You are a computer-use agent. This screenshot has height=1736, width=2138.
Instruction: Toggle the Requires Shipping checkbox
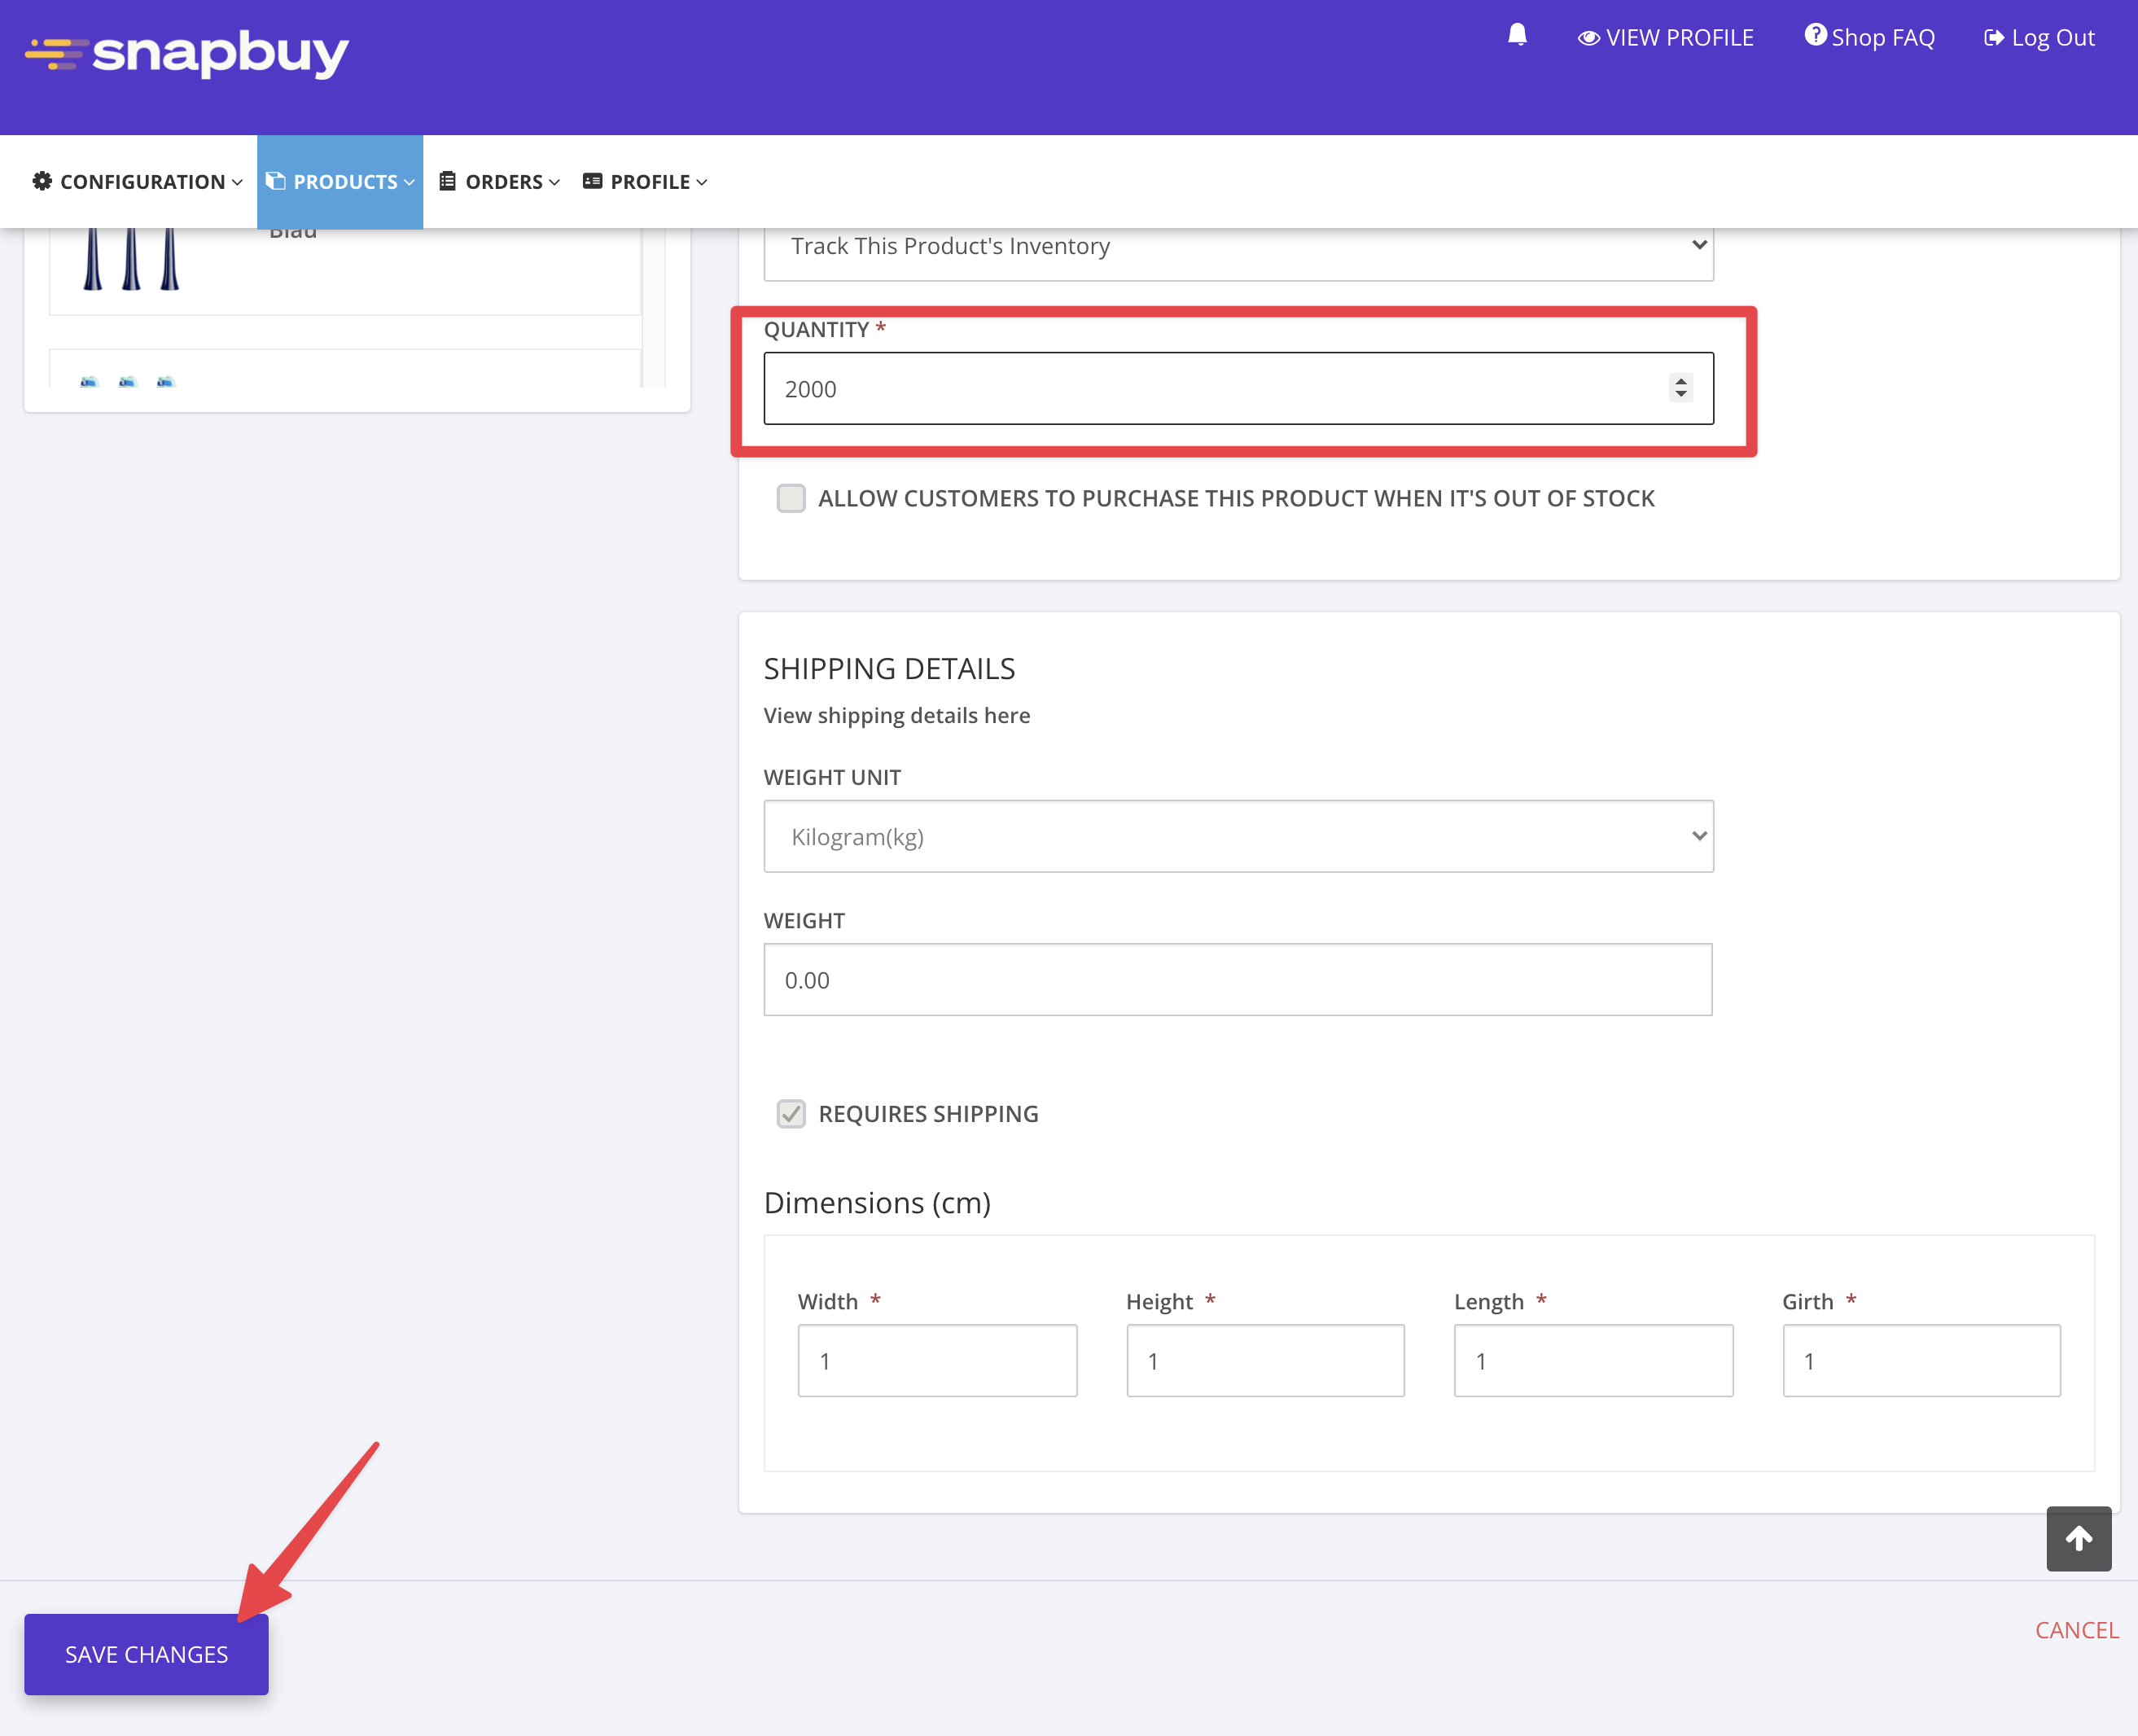coord(791,1113)
